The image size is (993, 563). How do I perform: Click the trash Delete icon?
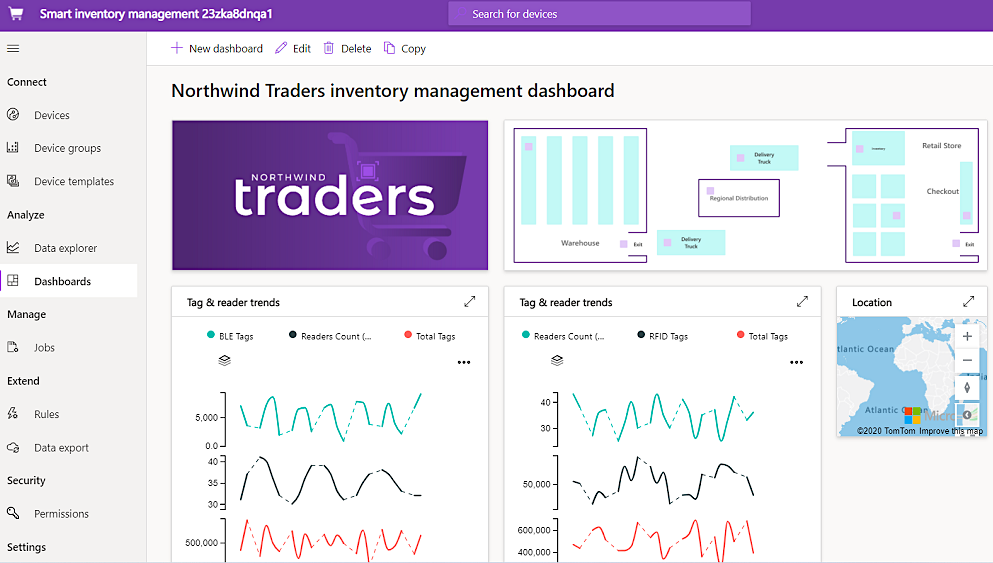click(329, 48)
